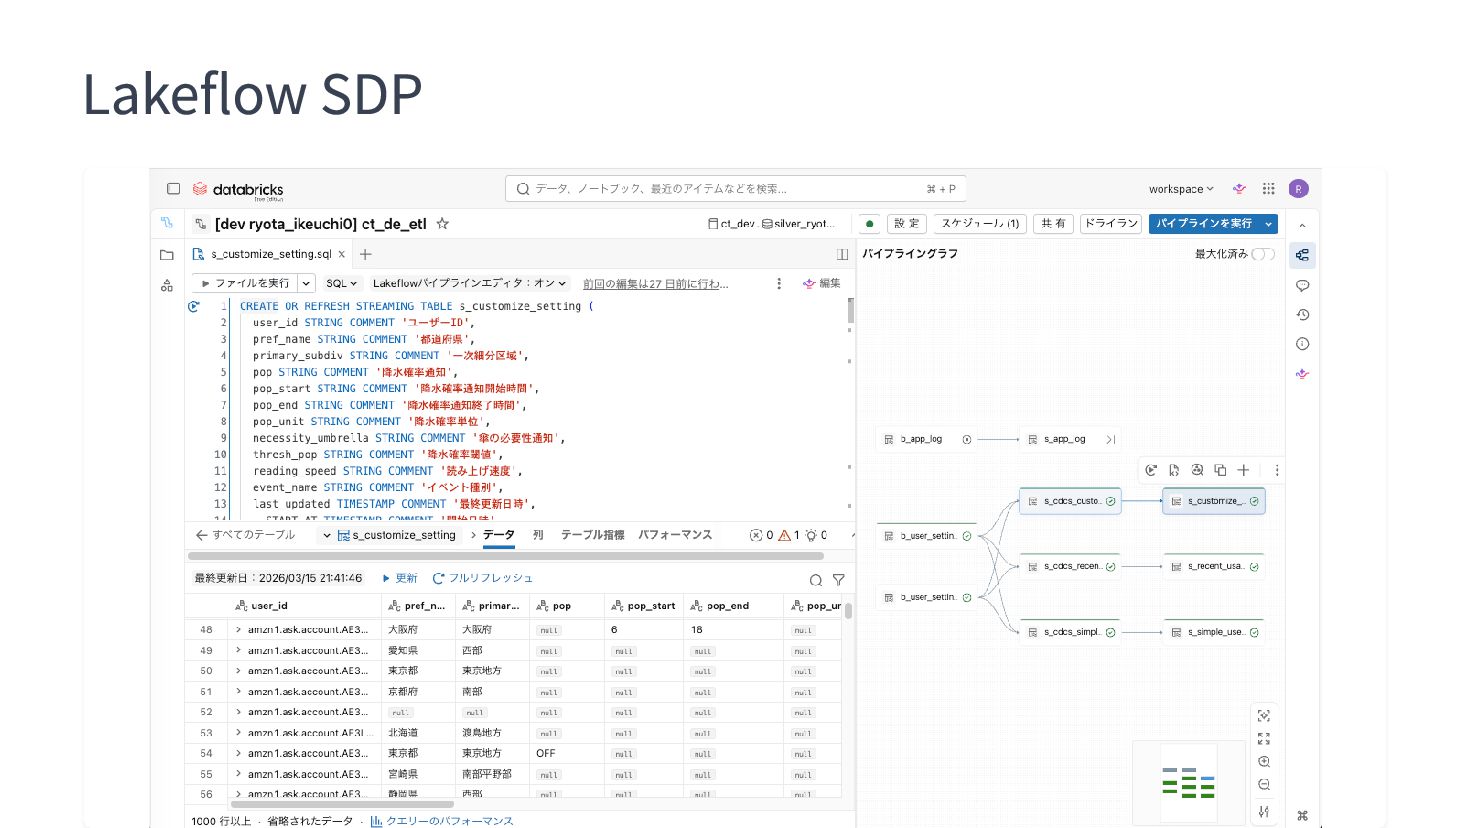Click the full refresh icon in node toolbar

pos(1197,470)
